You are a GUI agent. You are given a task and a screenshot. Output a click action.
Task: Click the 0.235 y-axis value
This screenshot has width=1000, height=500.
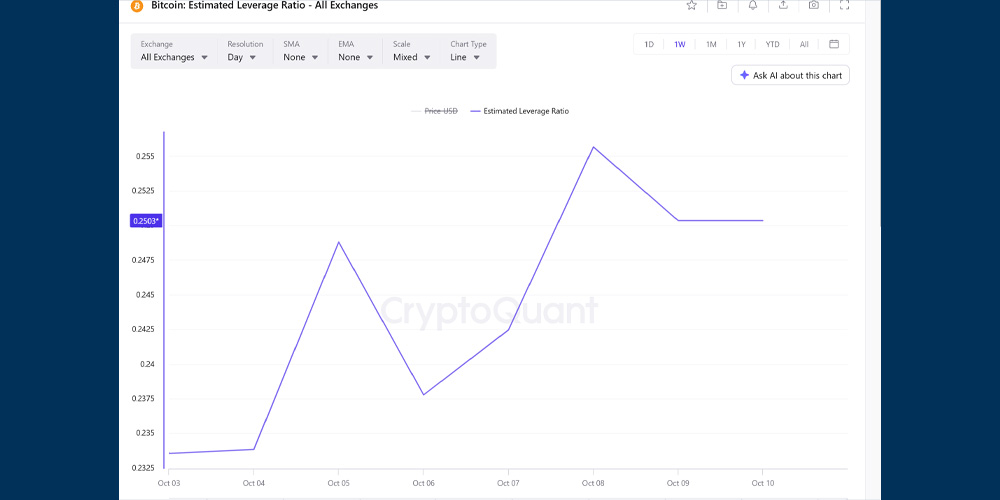[x=143, y=433]
